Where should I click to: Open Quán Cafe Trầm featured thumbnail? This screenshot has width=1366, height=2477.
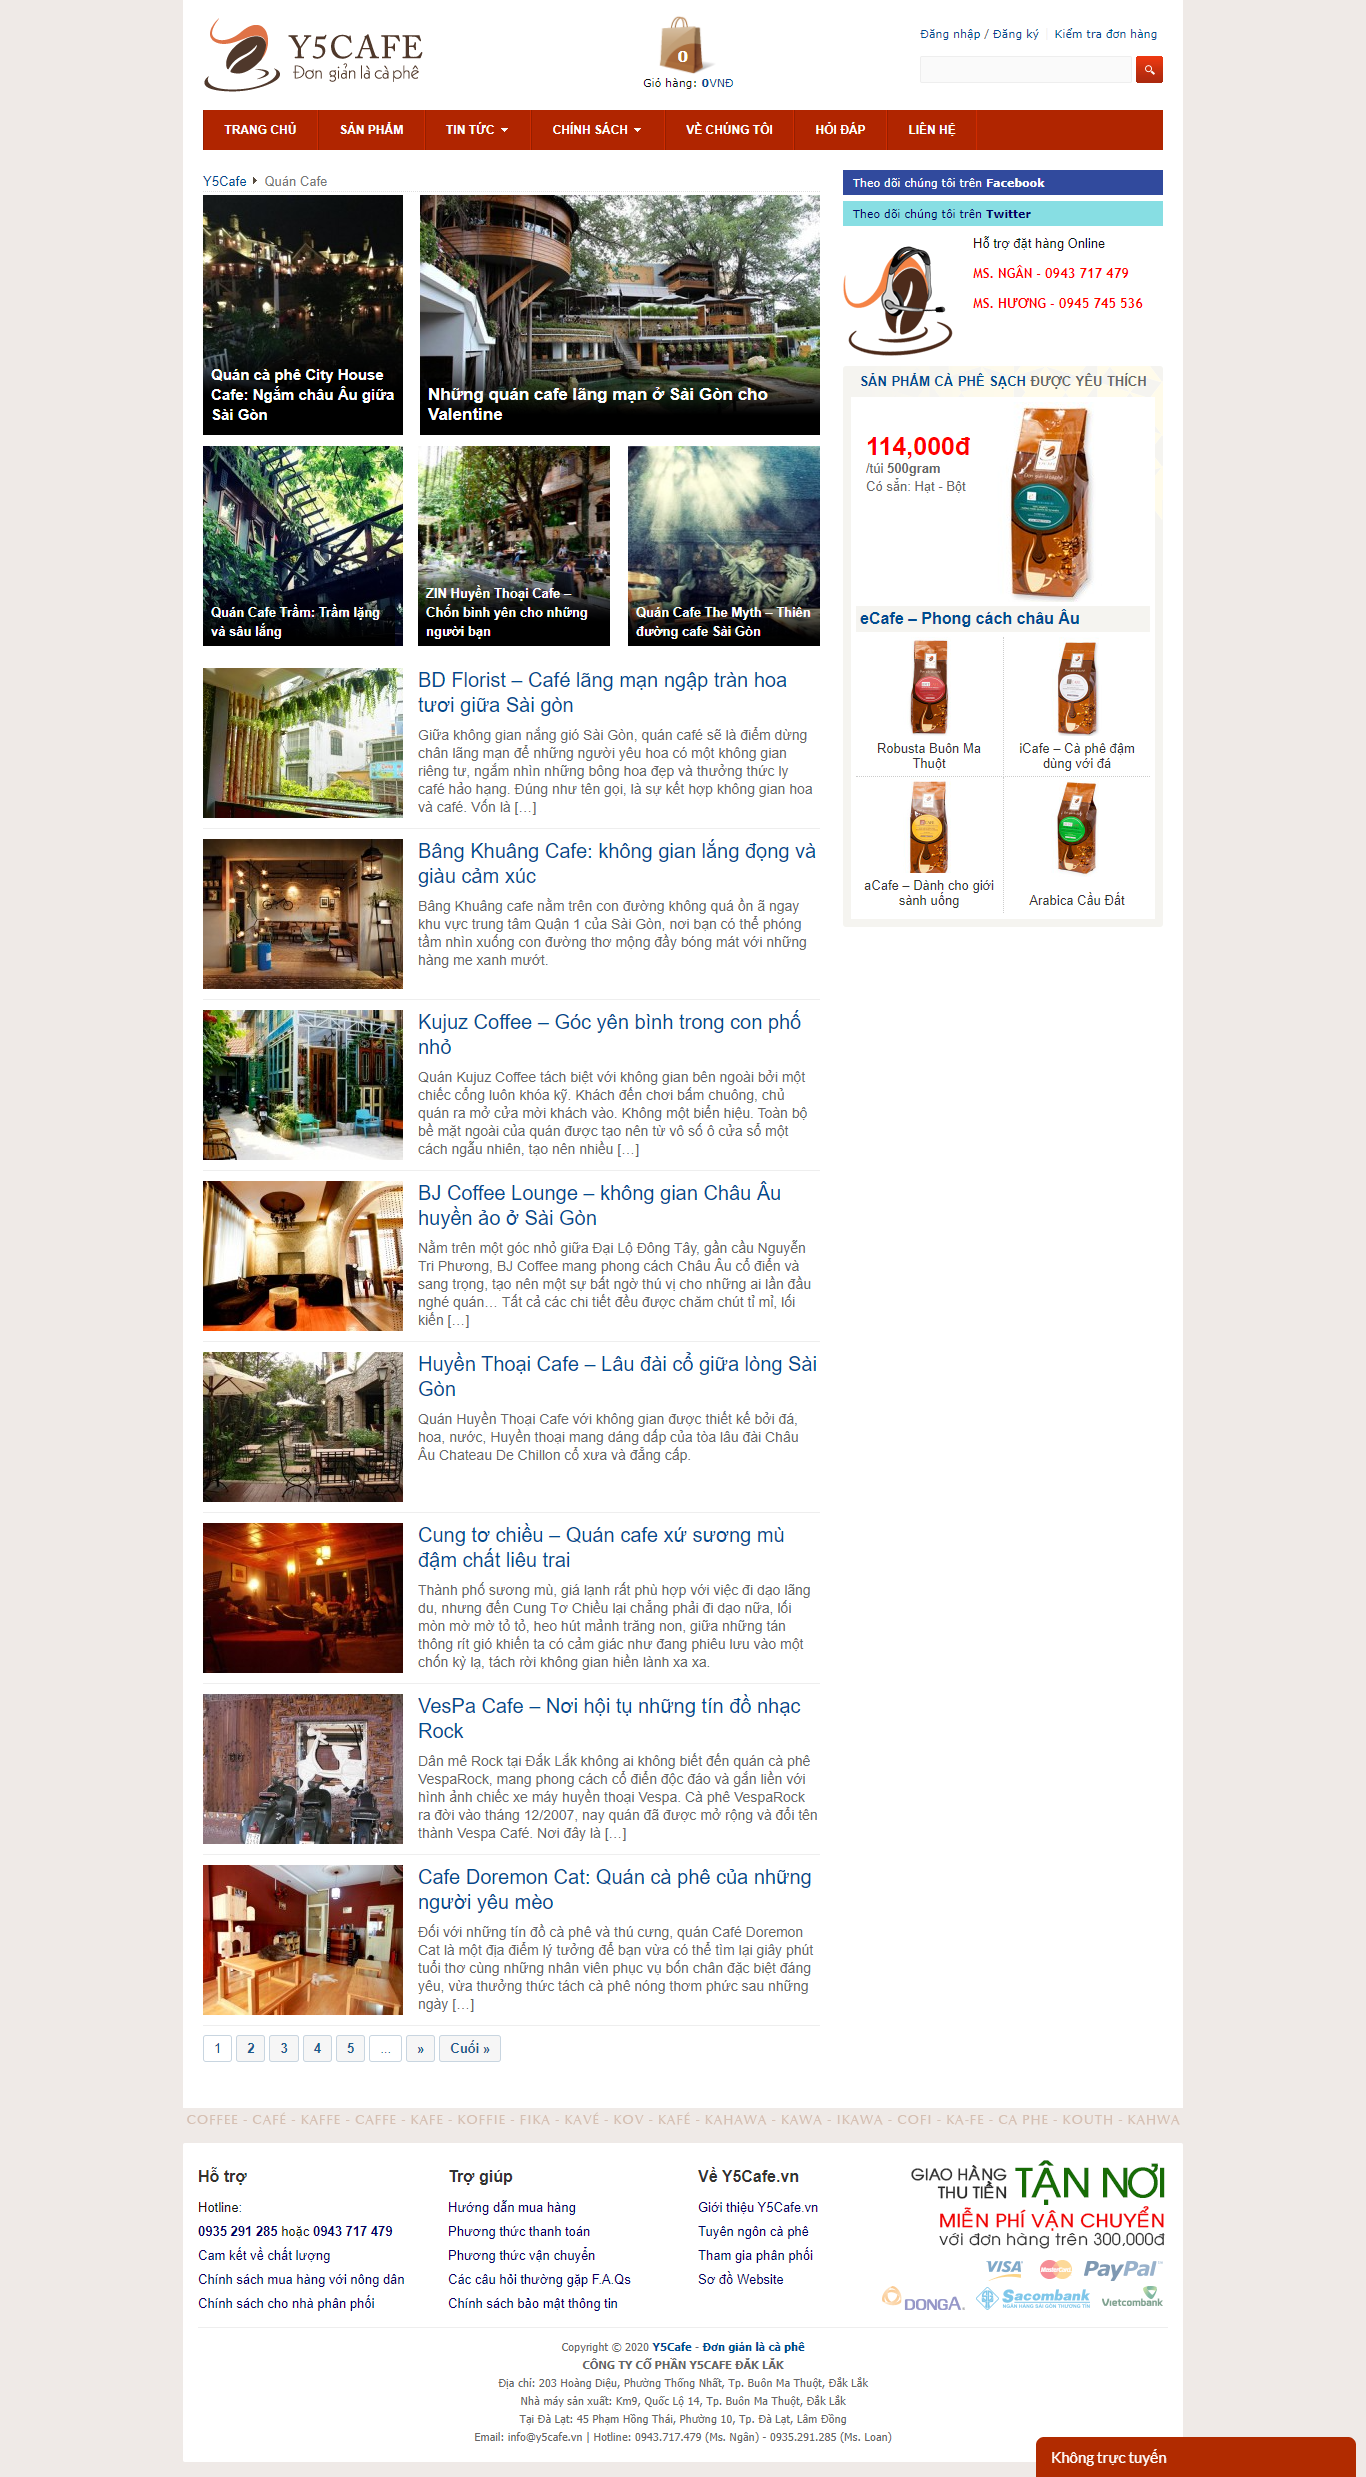click(303, 546)
